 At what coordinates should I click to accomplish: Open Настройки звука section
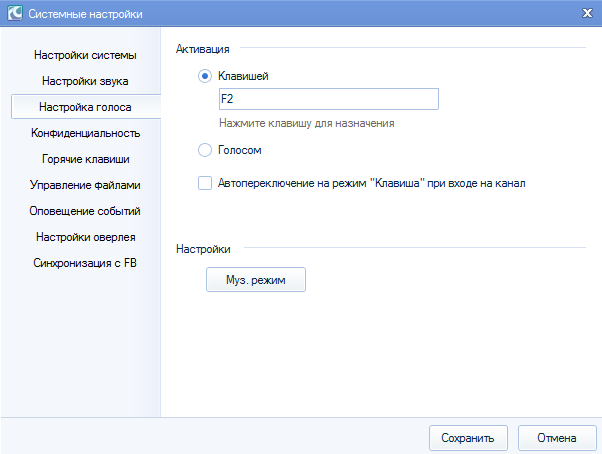pyautogui.click(x=85, y=81)
